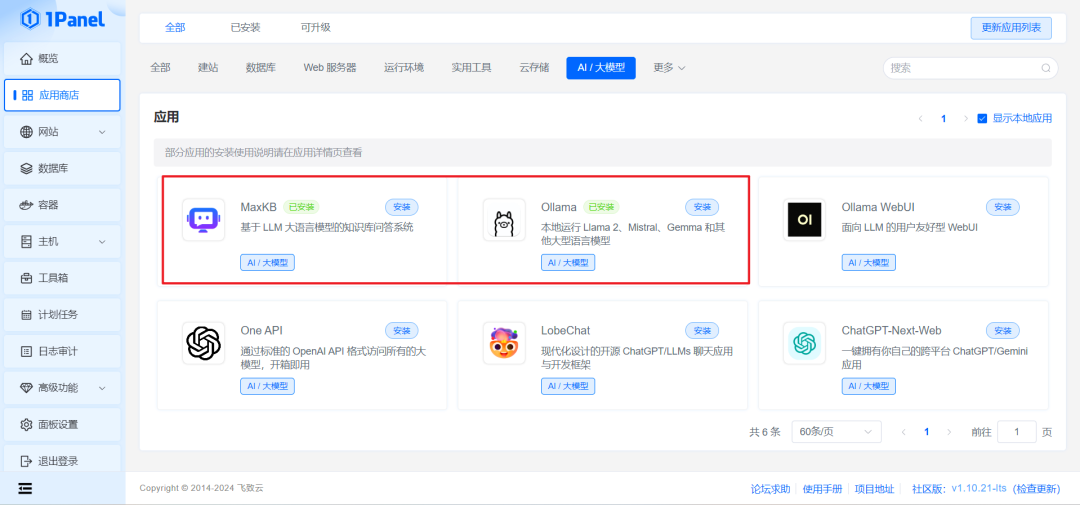Switch to the 已安装 tab

[245, 28]
